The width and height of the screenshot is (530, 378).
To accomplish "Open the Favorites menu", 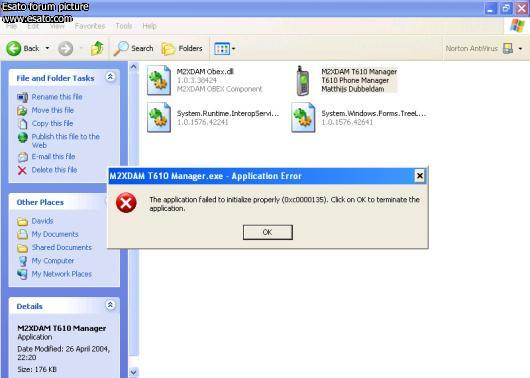I will point(90,26).
